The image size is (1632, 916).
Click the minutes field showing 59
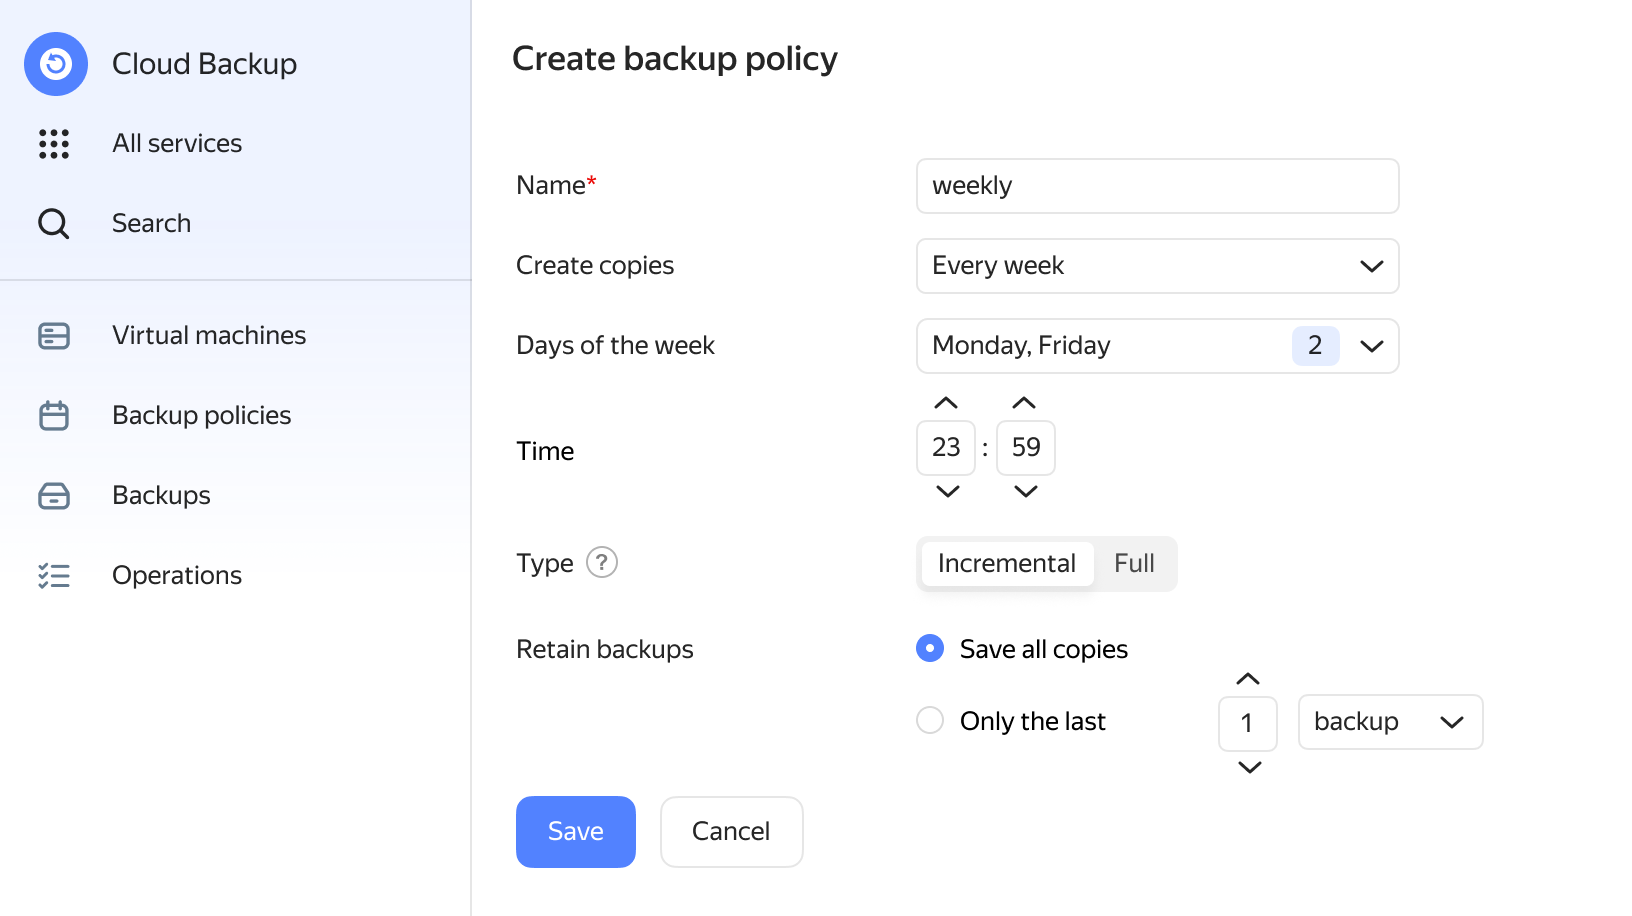[1026, 447]
